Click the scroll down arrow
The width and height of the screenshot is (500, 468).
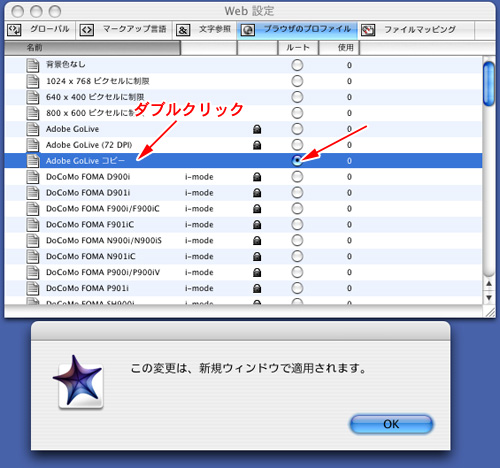point(489,298)
